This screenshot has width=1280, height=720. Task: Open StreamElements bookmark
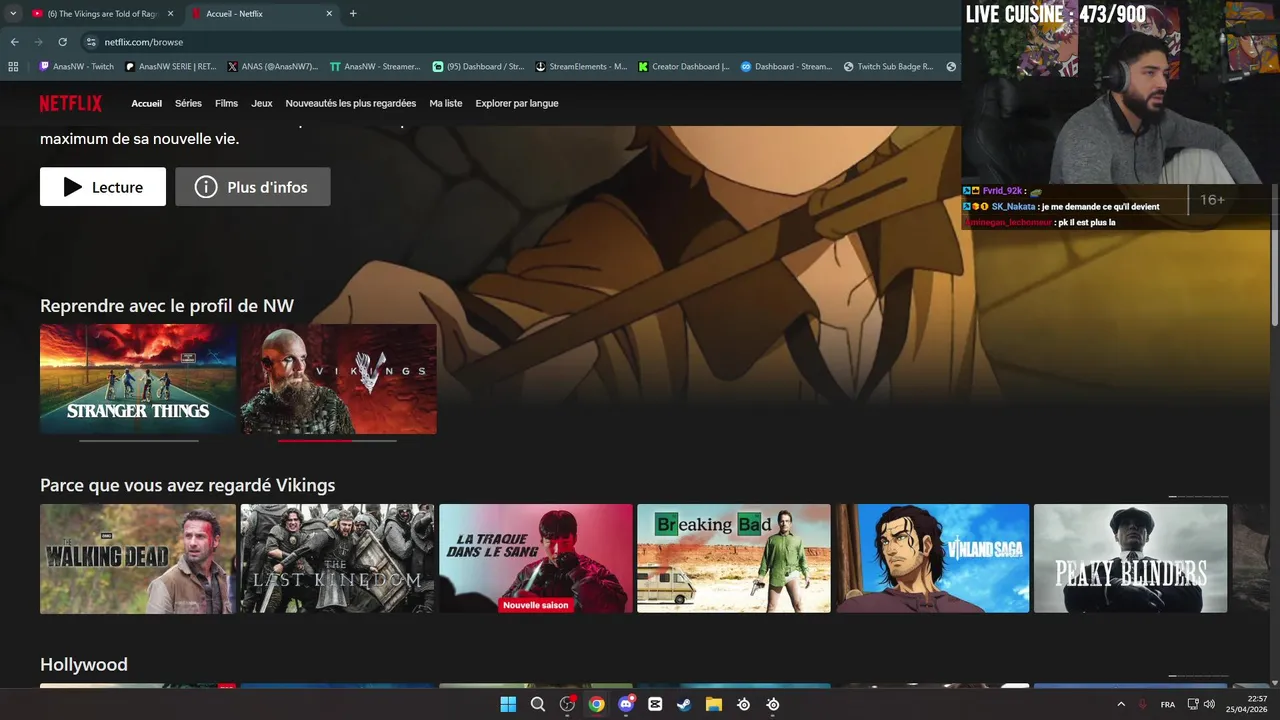click(581, 67)
